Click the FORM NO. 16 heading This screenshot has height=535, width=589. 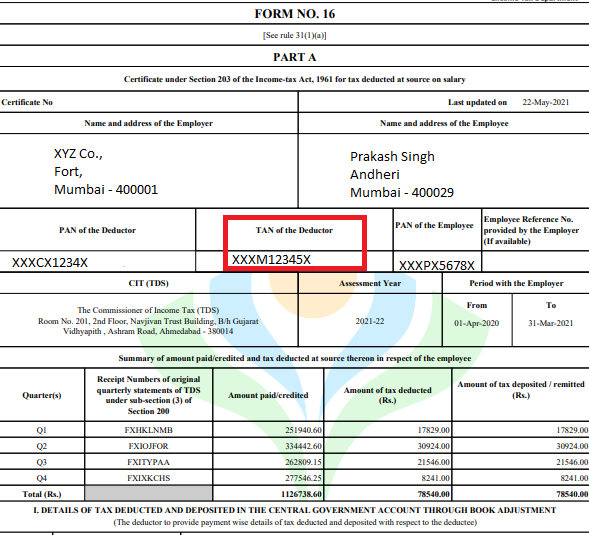(x=294, y=14)
